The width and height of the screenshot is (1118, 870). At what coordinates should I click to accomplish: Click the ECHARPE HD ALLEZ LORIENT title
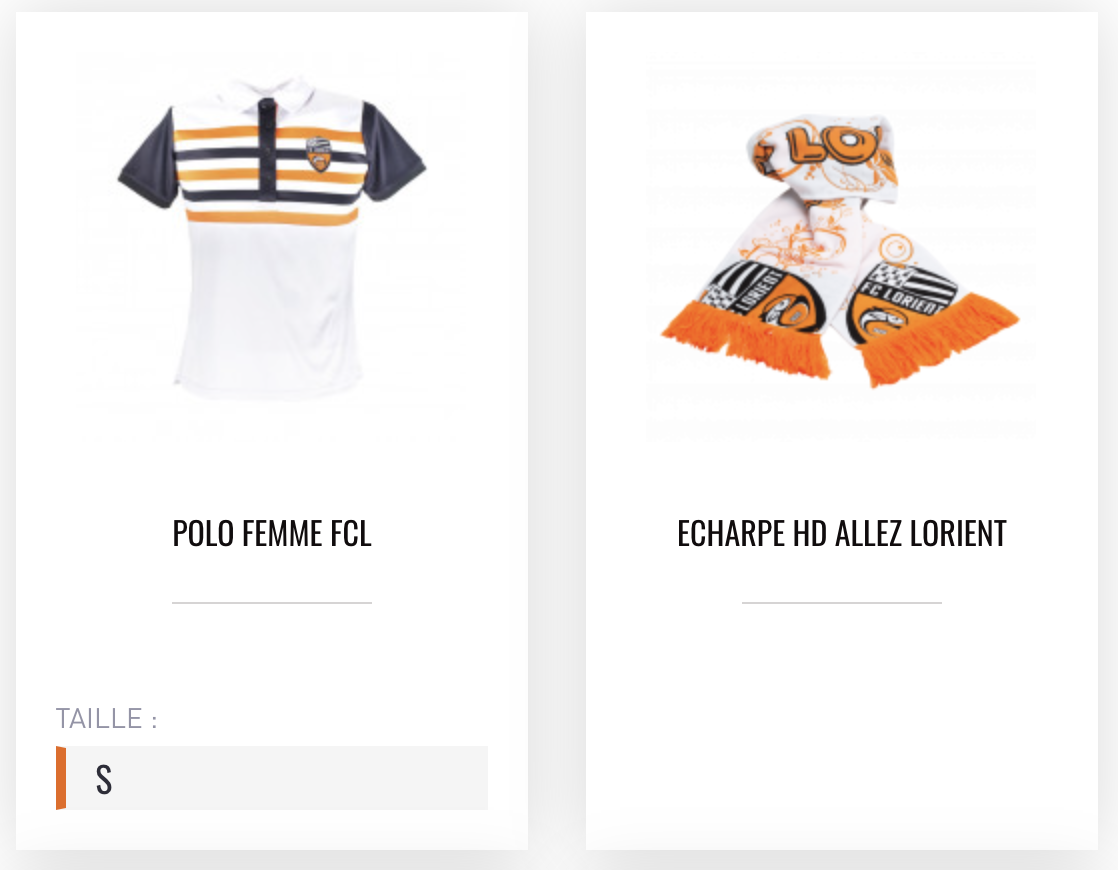(841, 533)
